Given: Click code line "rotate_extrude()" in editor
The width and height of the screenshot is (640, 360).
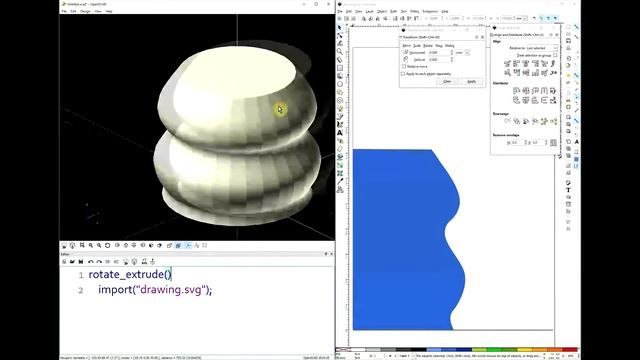Looking at the screenshot, I should click(130, 274).
